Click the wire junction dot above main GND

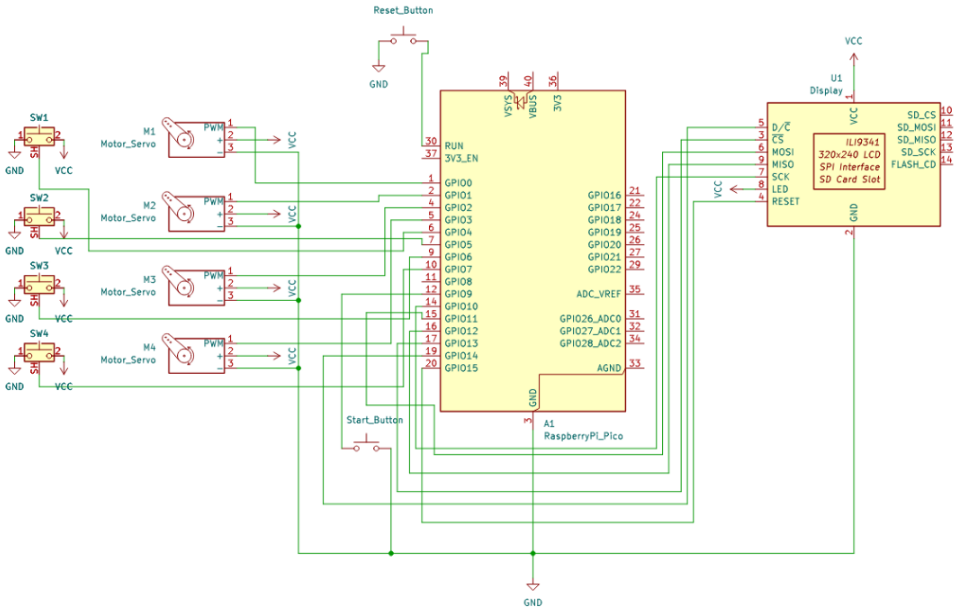[533, 554]
